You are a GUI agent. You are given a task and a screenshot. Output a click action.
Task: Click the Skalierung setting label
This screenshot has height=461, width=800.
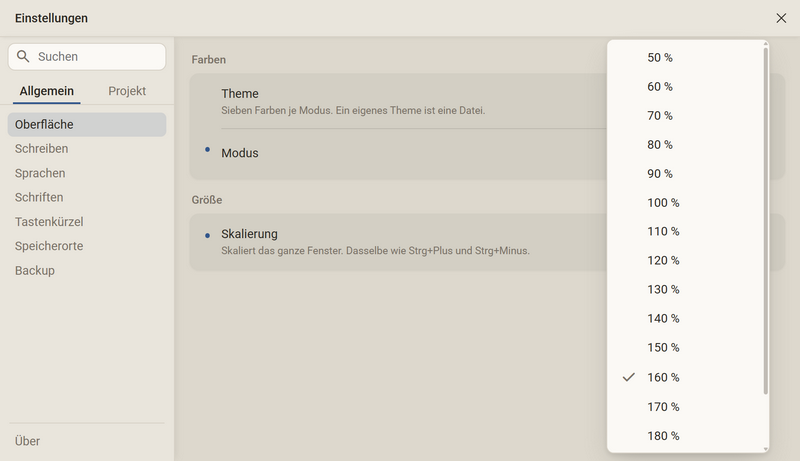pyautogui.click(x=249, y=234)
